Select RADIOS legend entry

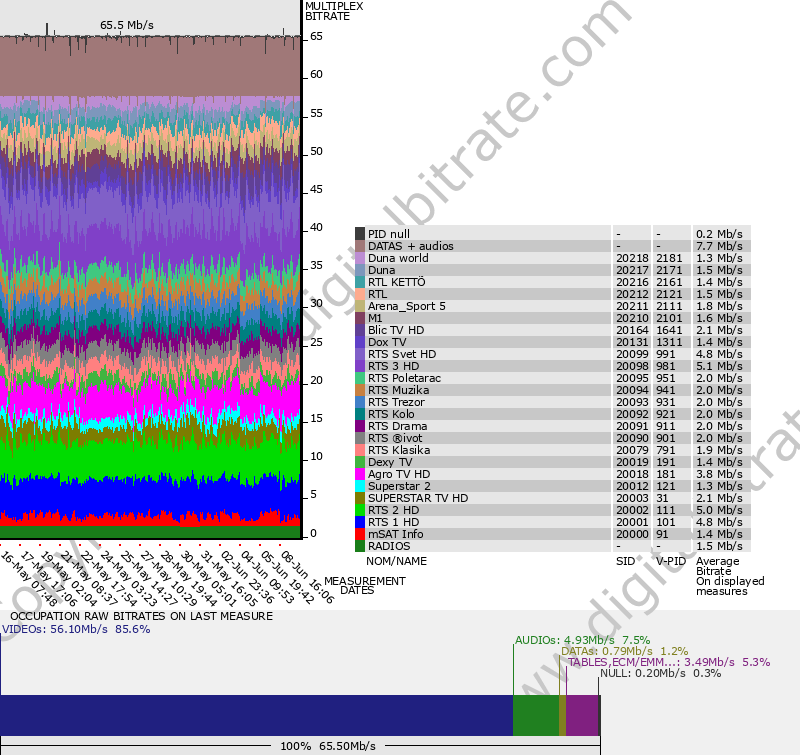tap(389, 546)
